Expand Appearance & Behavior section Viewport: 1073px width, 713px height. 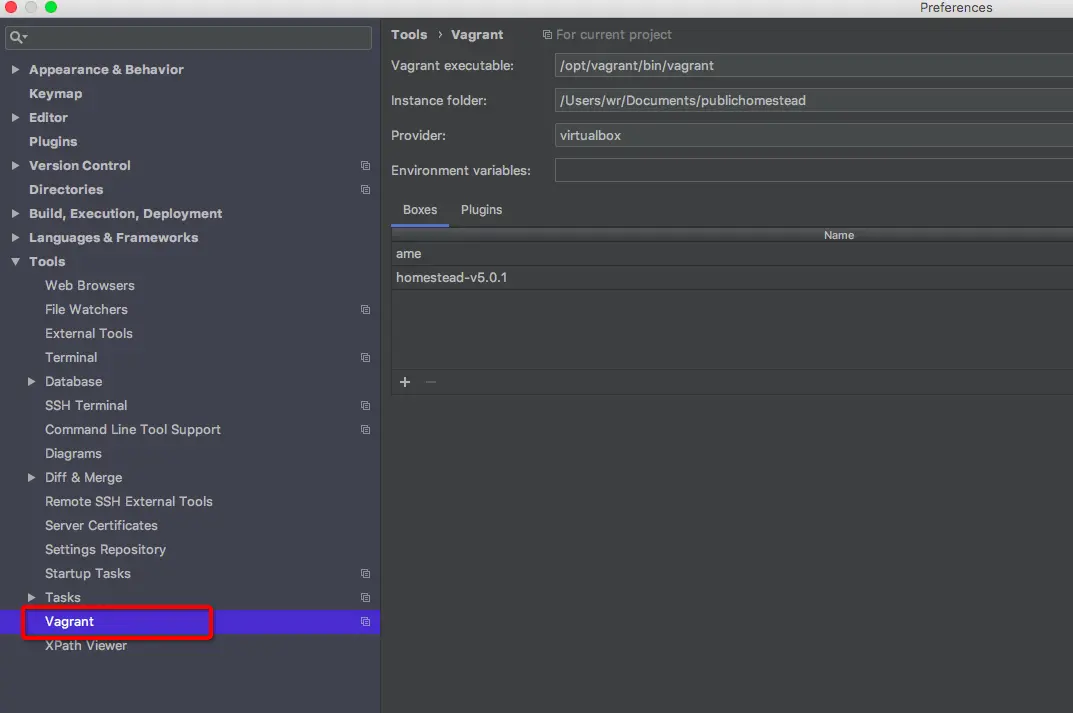15,69
